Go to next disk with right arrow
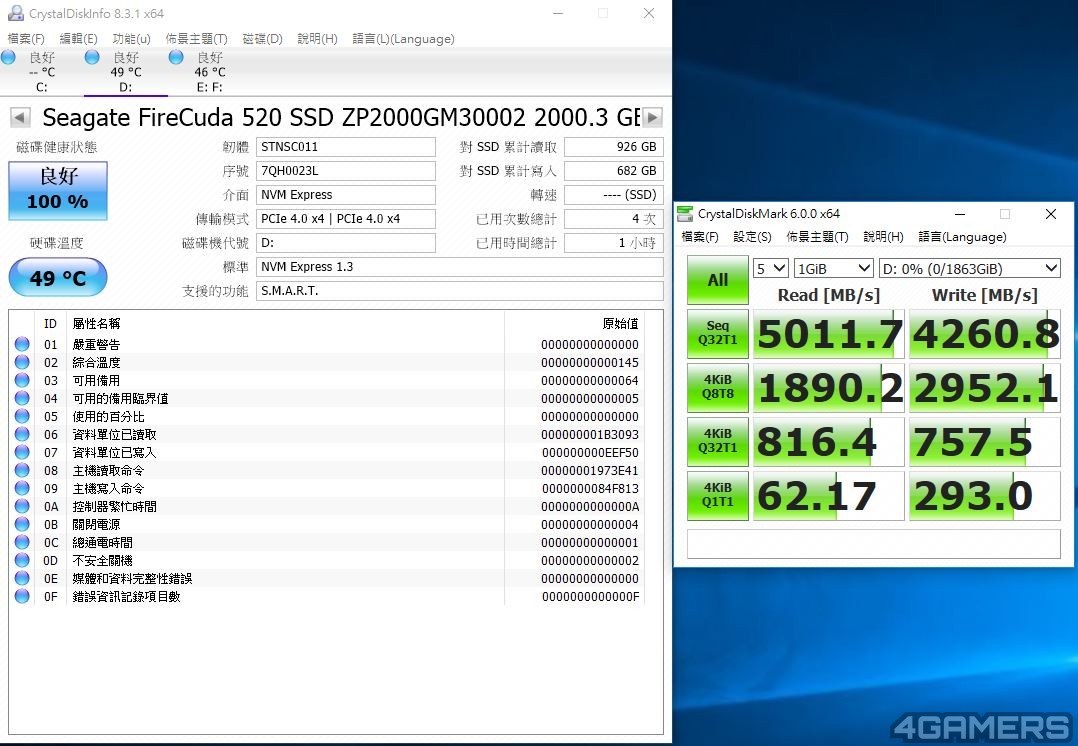 (x=652, y=118)
